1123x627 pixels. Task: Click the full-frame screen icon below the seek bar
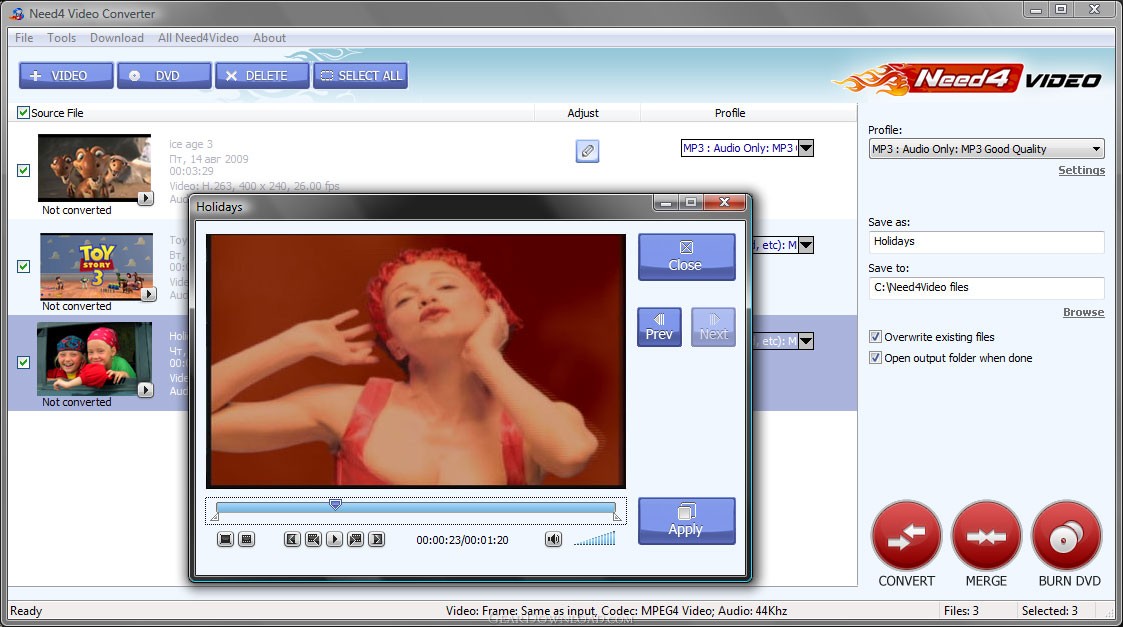point(225,539)
